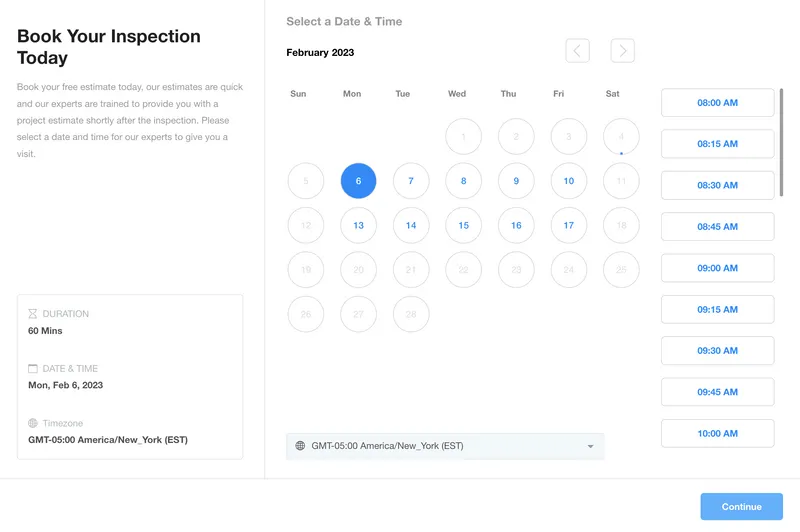Pick February 15 date circle
The height and width of the screenshot is (532, 800).
[463, 225]
